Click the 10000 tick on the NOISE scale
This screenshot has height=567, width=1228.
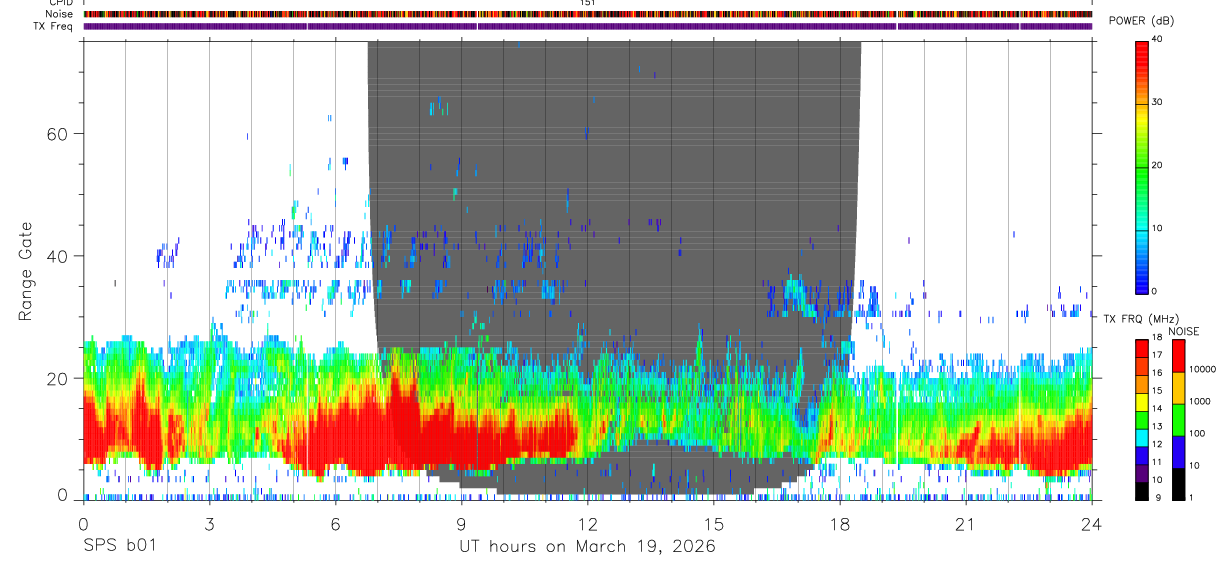tap(1201, 369)
